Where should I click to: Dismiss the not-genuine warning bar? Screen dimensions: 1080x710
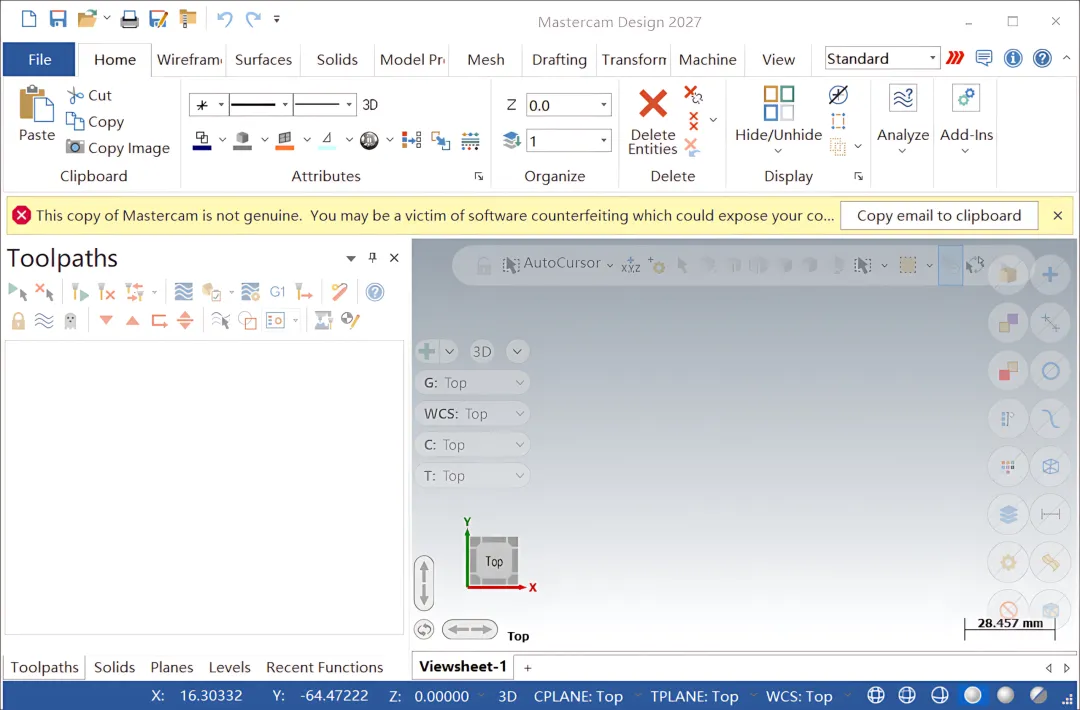tap(1058, 216)
